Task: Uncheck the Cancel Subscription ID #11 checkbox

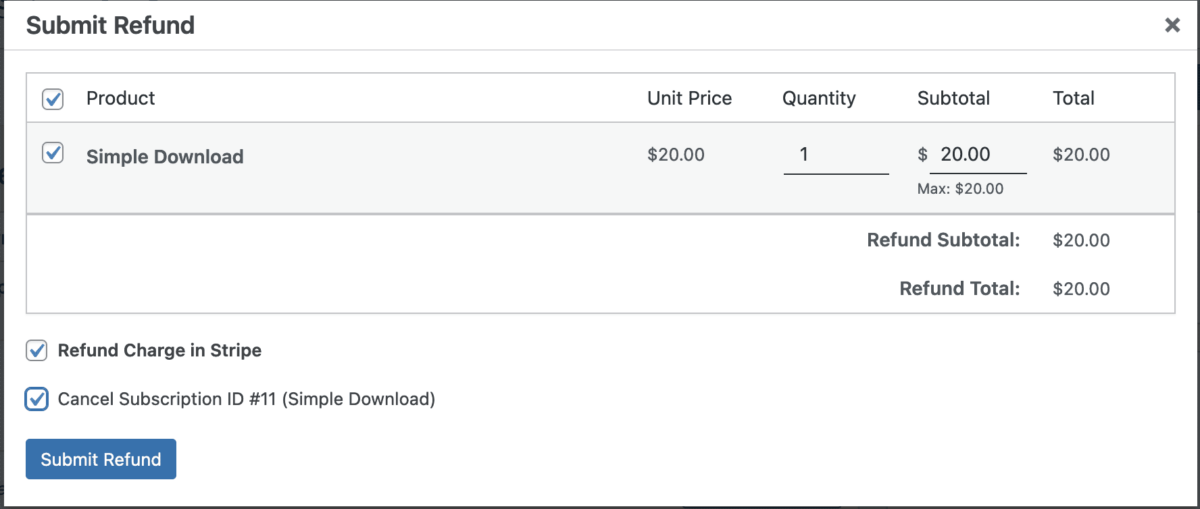Action: pyautogui.click(x=37, y=399)
